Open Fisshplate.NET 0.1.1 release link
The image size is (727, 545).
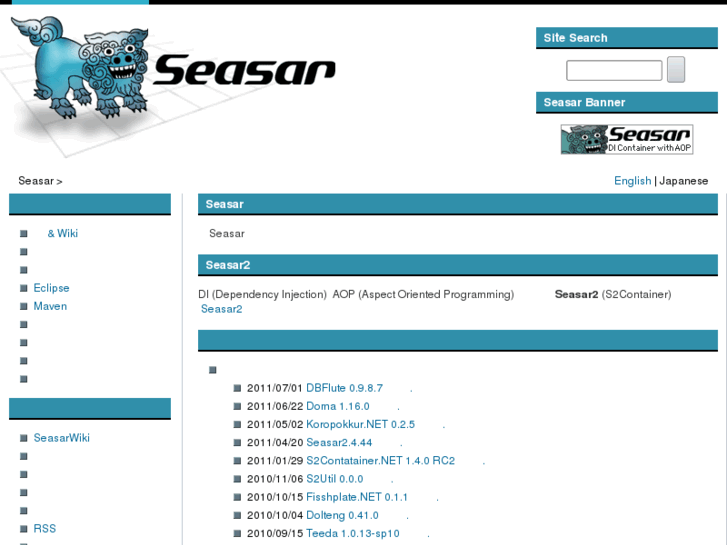pos(357,497)
